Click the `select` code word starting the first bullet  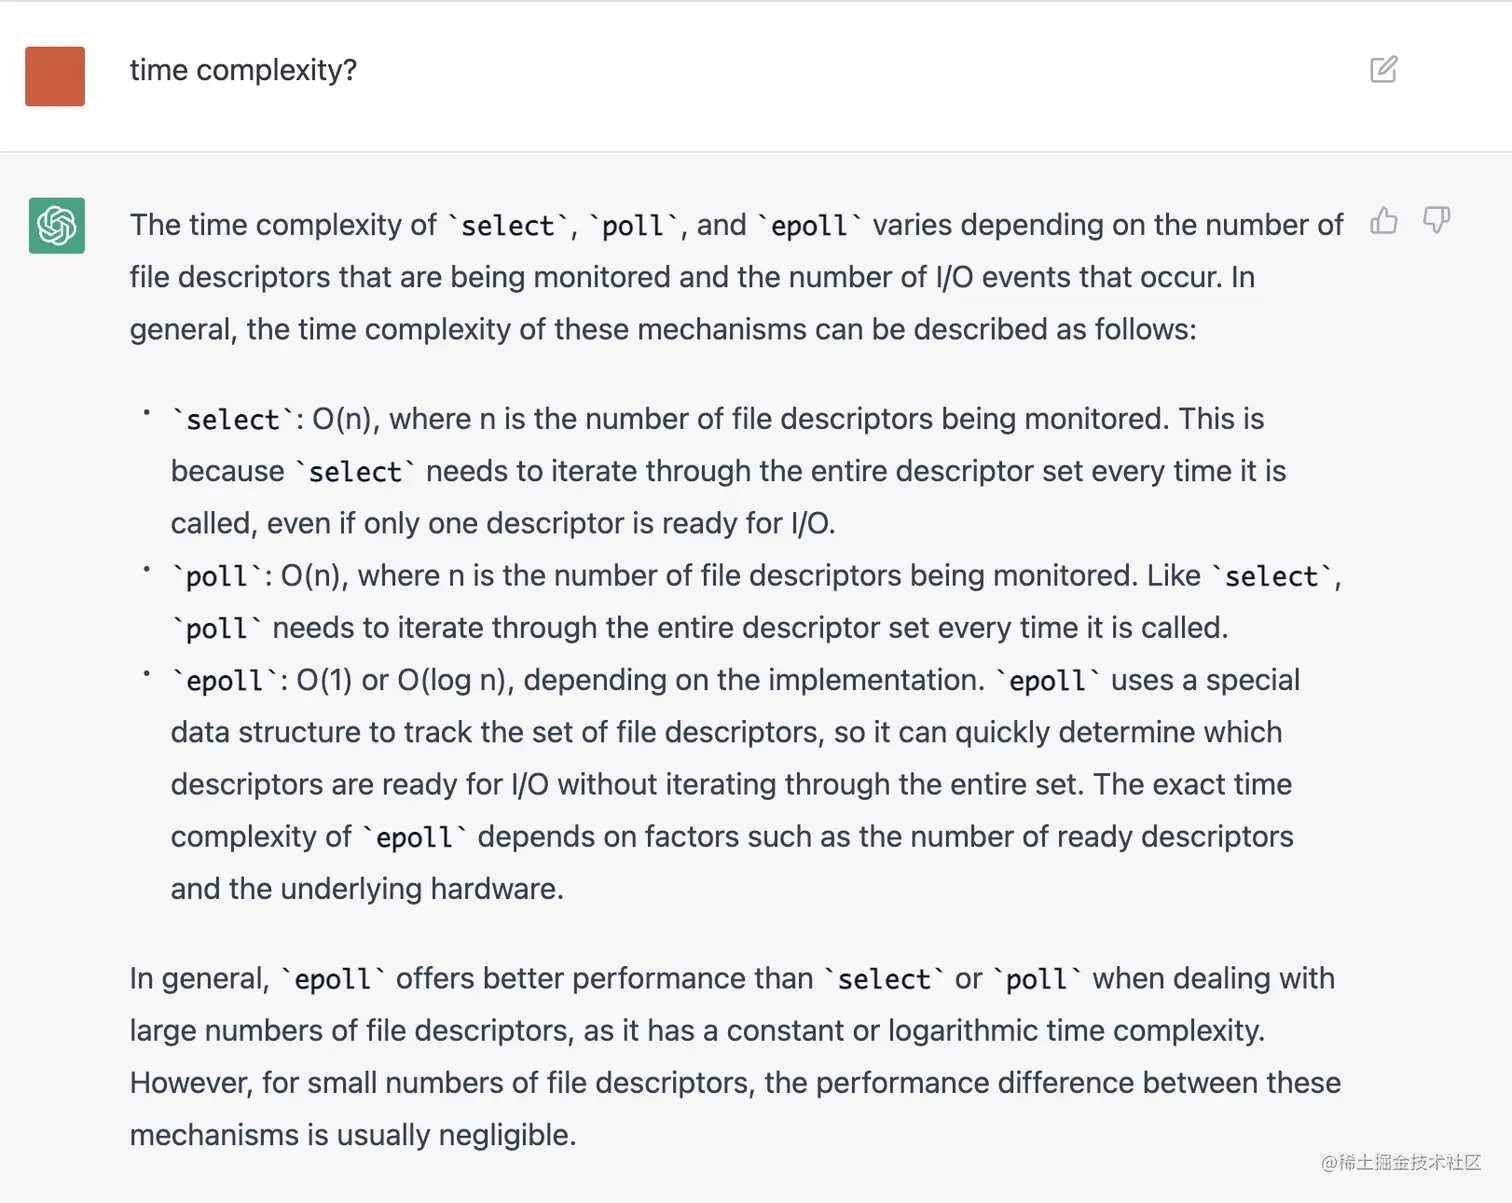(x=232, y=420)
